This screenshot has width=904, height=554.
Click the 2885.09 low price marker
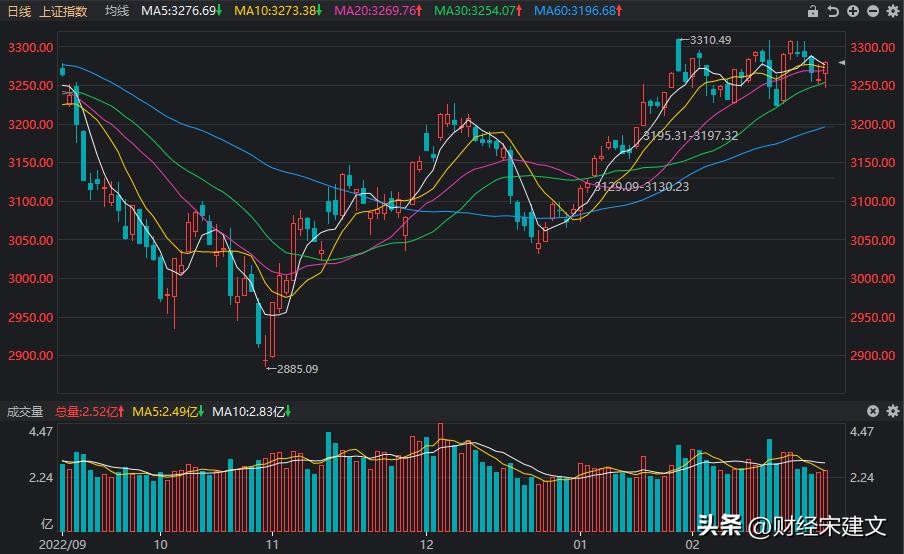(x=296, y=369)
